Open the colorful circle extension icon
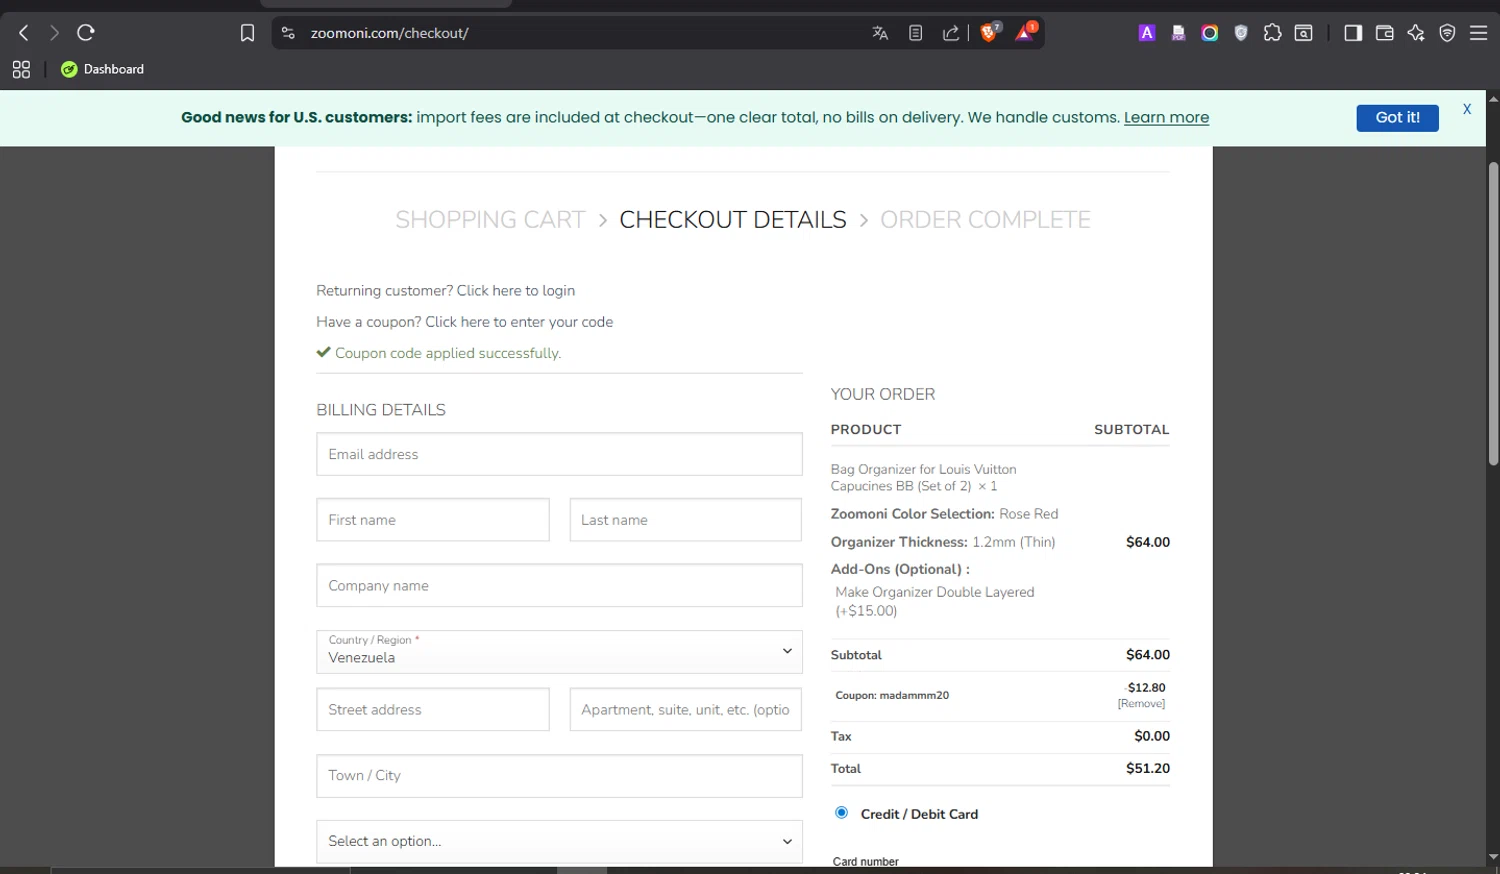1500x874 pixels. click(1210, 33)
